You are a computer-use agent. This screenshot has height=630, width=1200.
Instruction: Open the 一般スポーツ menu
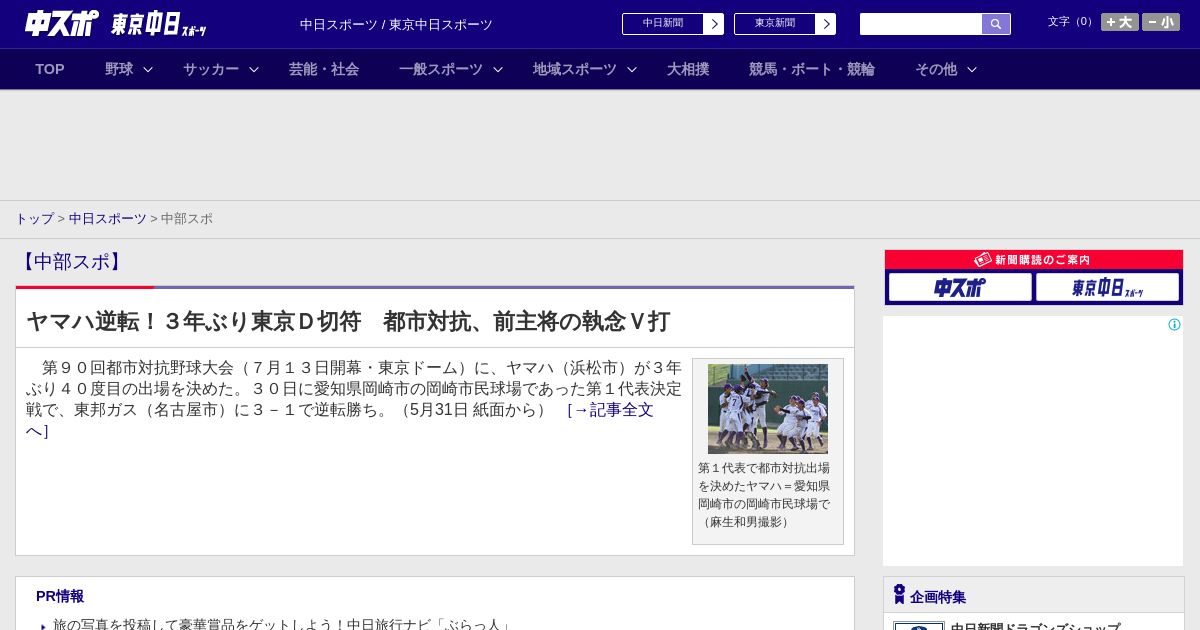click(x=441, y=69)
